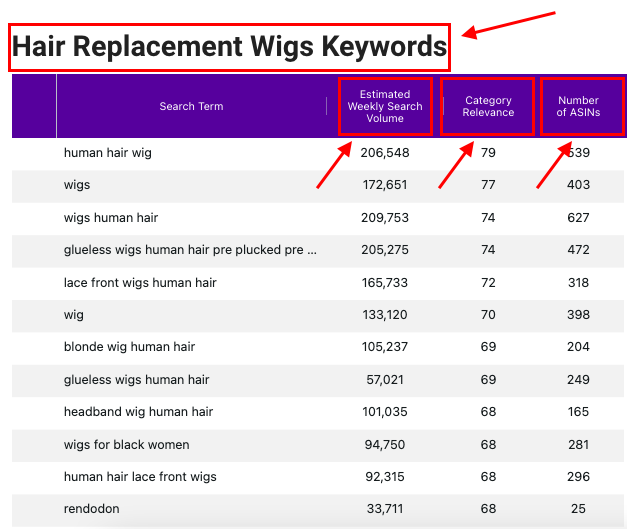
Task: Click the Category Relevance column header
Action: coord(488,106)
